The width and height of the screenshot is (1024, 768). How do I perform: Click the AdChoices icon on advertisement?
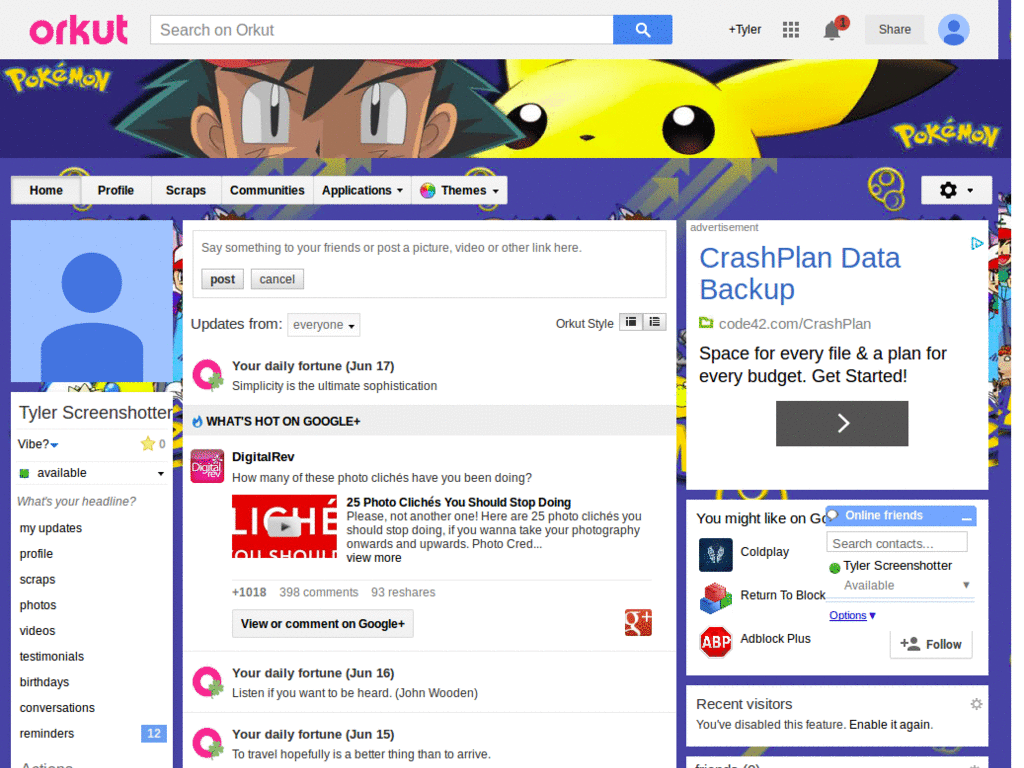coord(976,244)
